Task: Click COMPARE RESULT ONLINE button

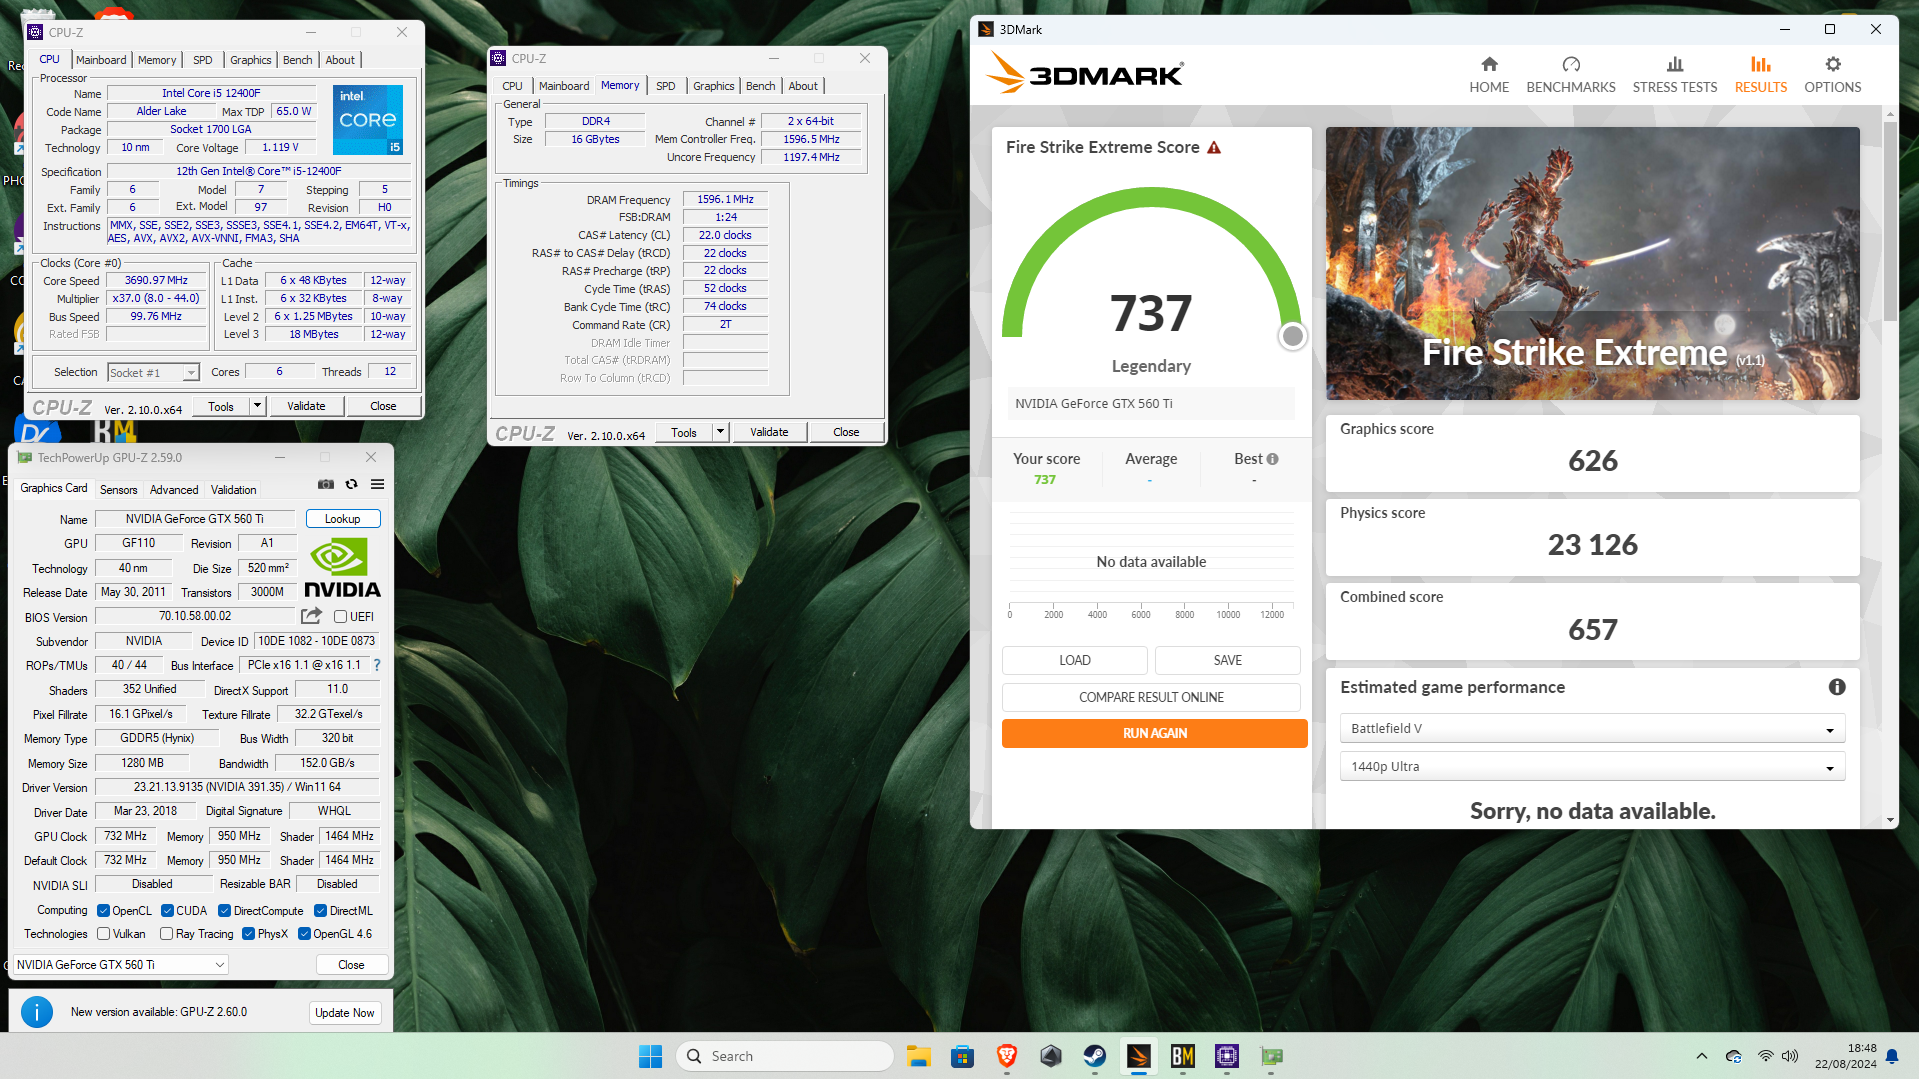Action: click(1151, 697)
